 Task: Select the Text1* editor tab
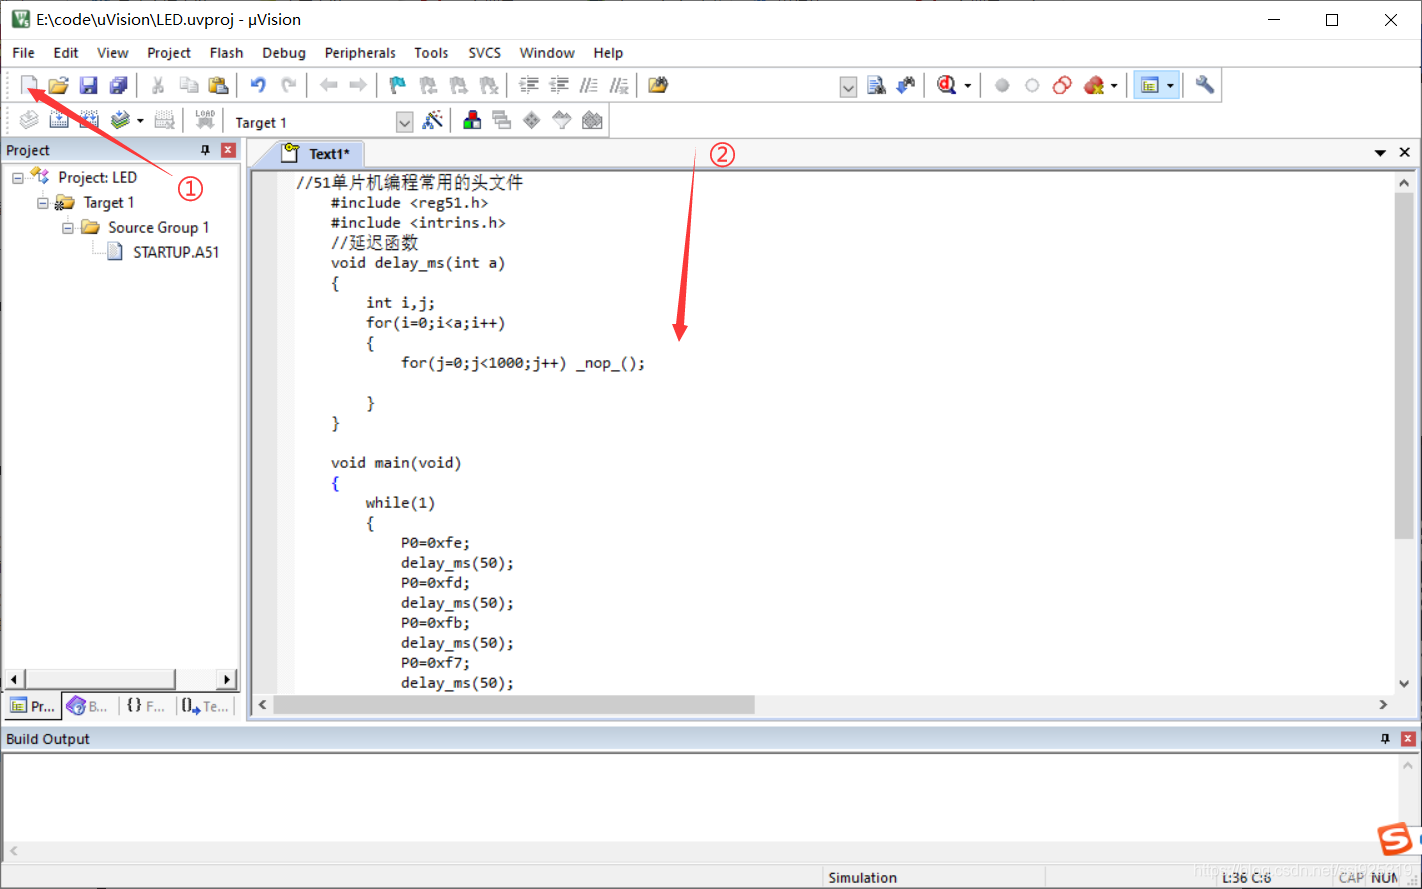[317, 153]
